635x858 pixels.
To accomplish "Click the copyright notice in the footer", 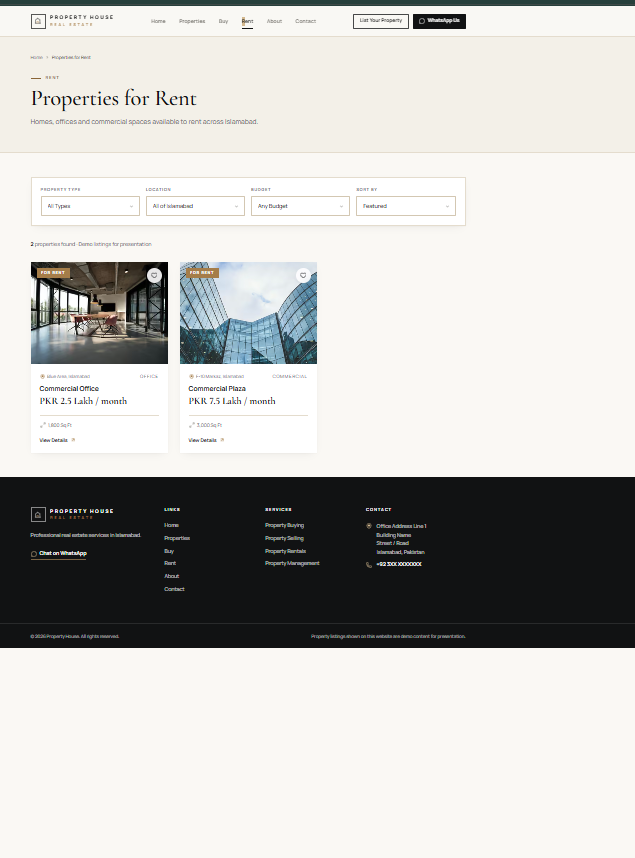I will (75, 636).
